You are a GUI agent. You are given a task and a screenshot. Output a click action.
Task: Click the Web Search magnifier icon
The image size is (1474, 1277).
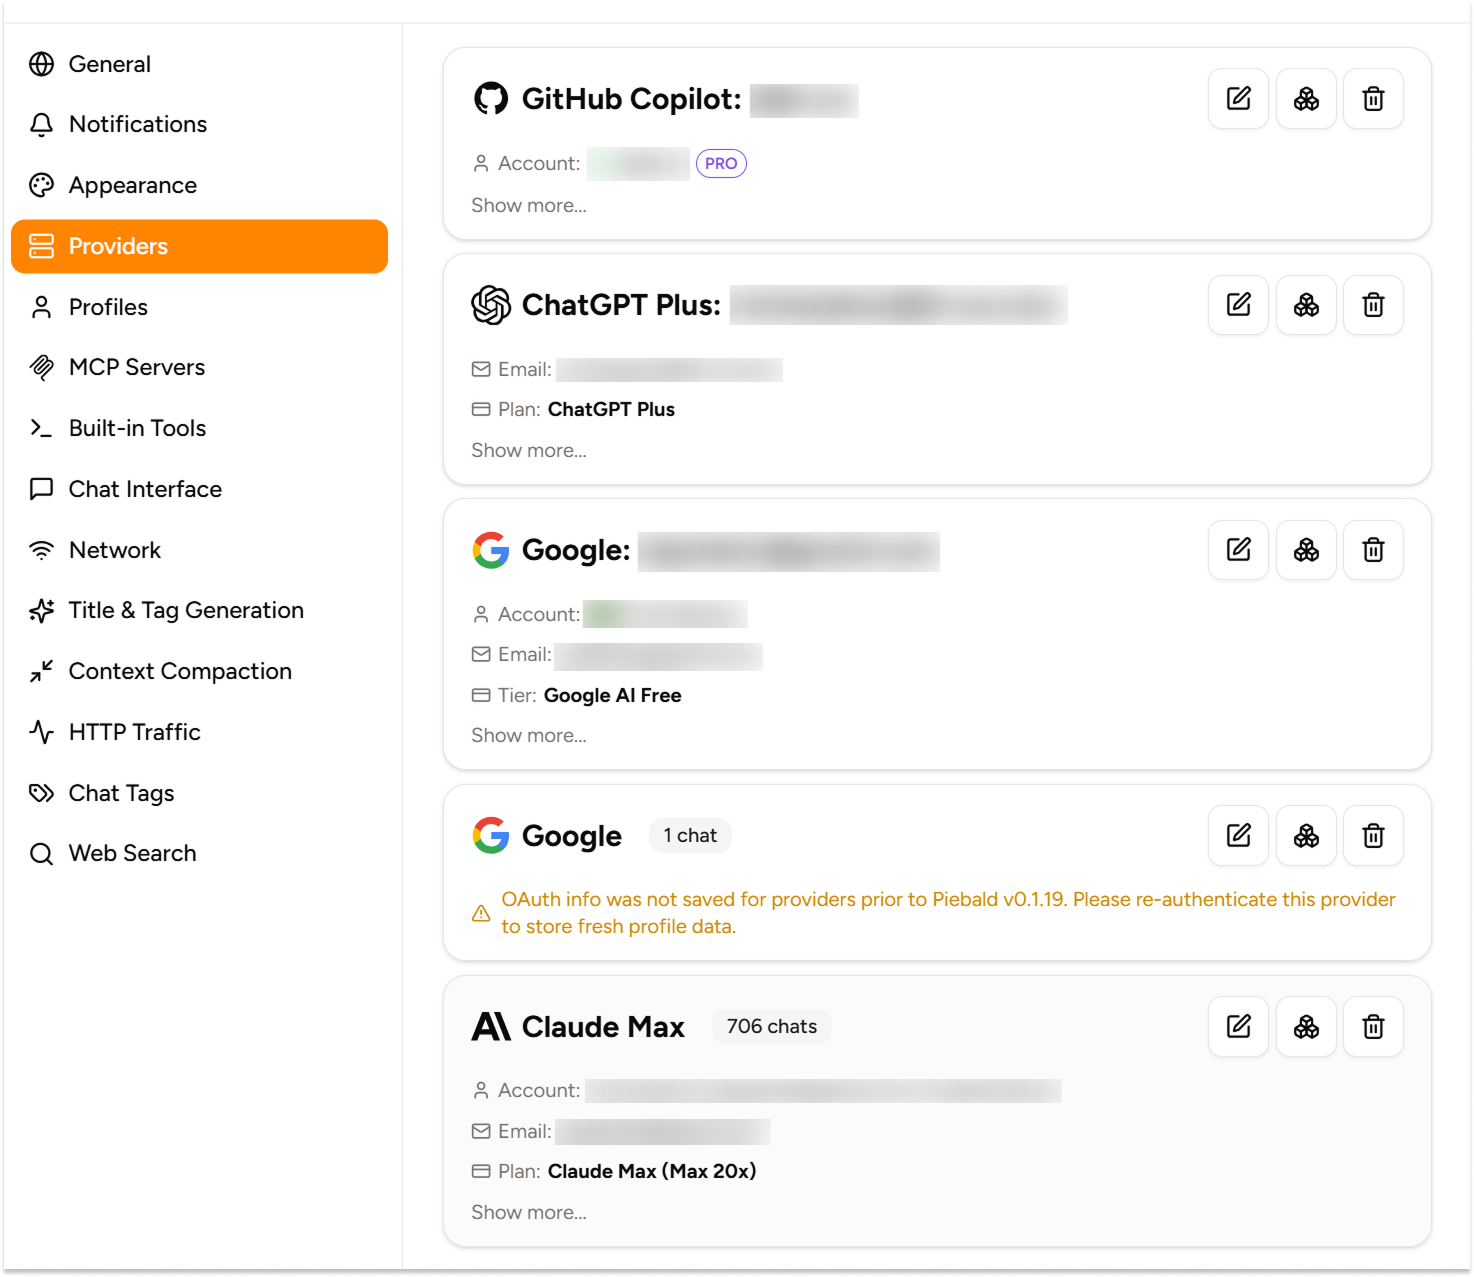tap(41, 853)
